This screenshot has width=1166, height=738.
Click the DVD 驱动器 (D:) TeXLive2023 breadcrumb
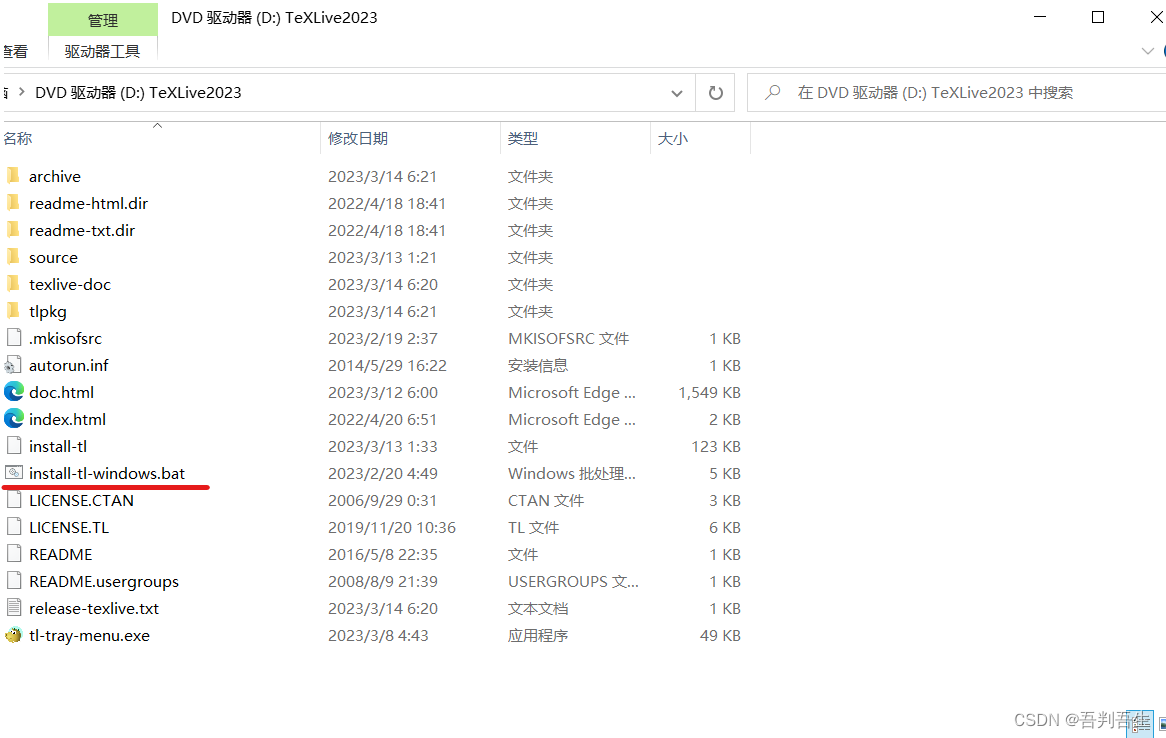pos(138,92)
